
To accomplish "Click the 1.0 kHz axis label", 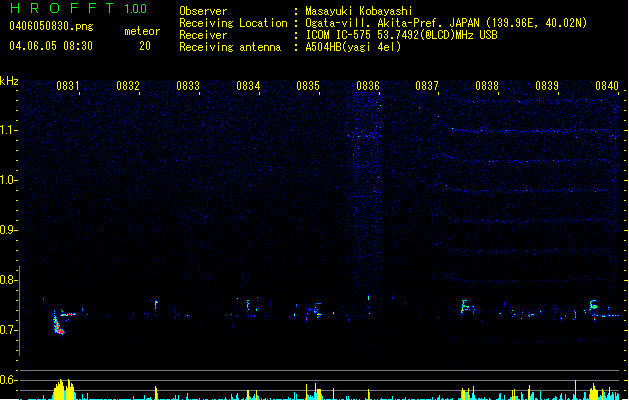I will click(8, 180).
